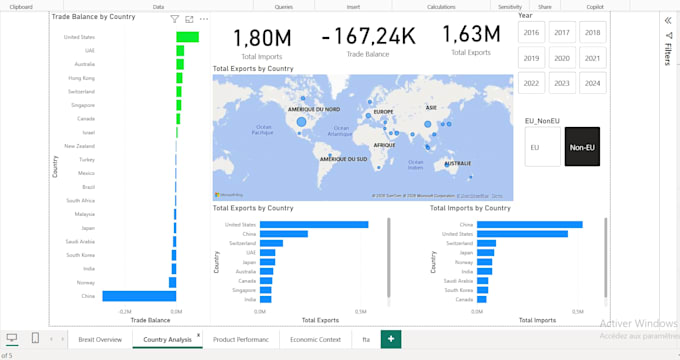This screenshot has height=360, width=680.
Task: Select year 2024 slicer
Action: [x=592, y=83]
